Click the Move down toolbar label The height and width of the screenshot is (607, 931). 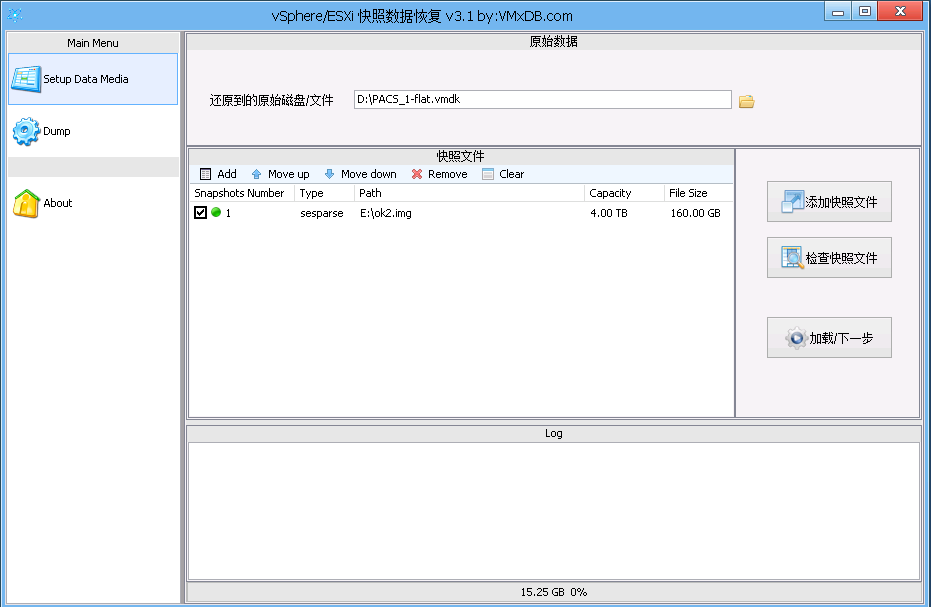(x=369, y=174)
